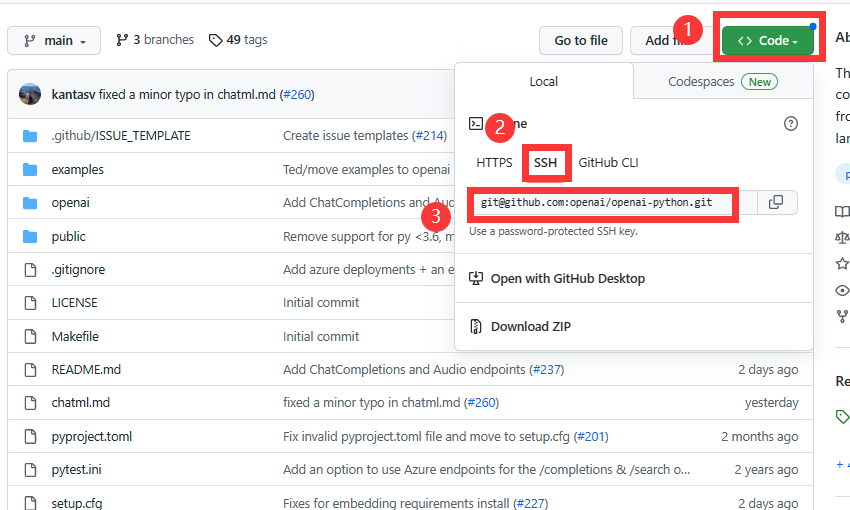Open the chatml.md file

click(x=80, y=403)
